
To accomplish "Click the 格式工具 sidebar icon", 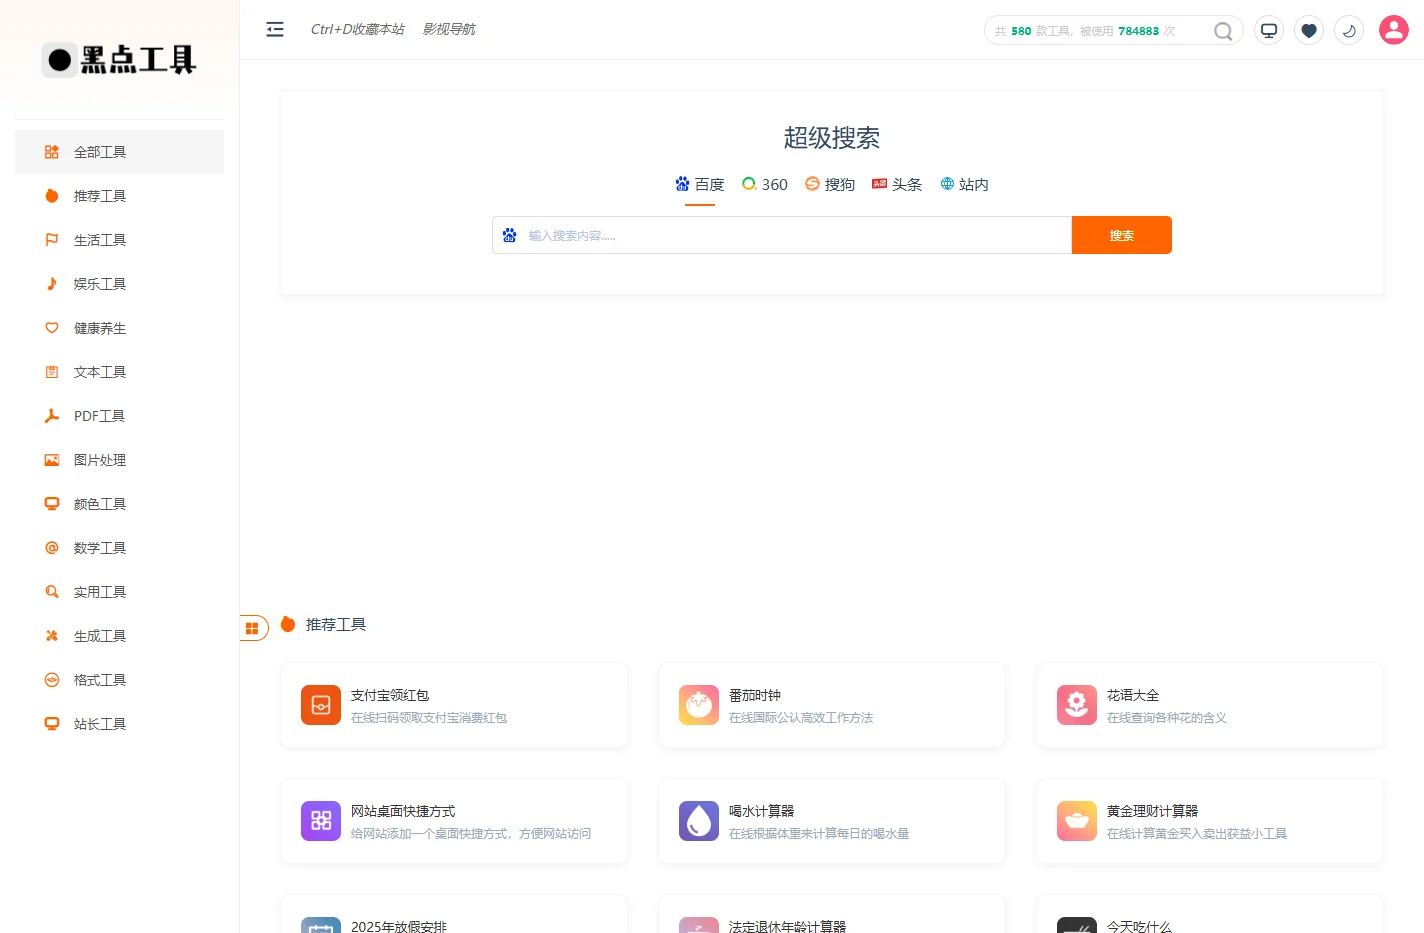I will [52, 680].
